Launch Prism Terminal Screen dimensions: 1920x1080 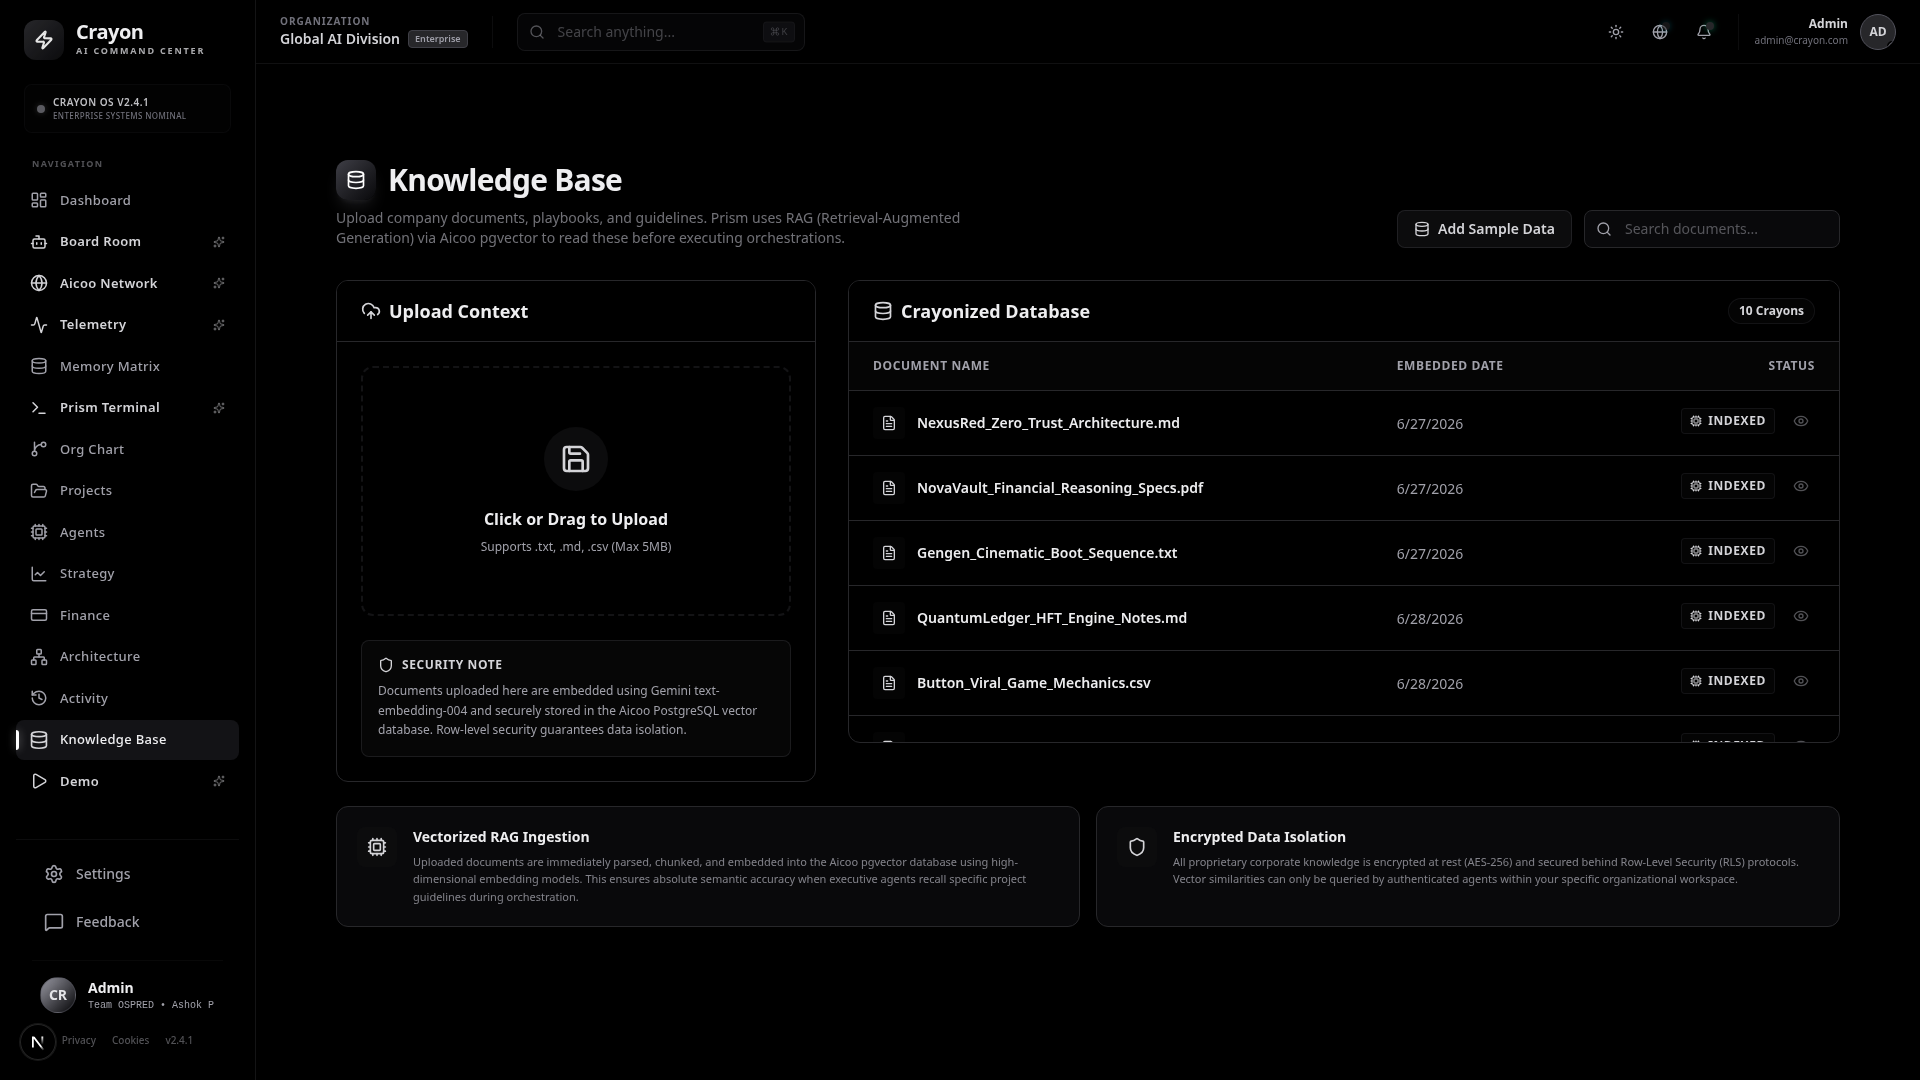tap(127, 408)
